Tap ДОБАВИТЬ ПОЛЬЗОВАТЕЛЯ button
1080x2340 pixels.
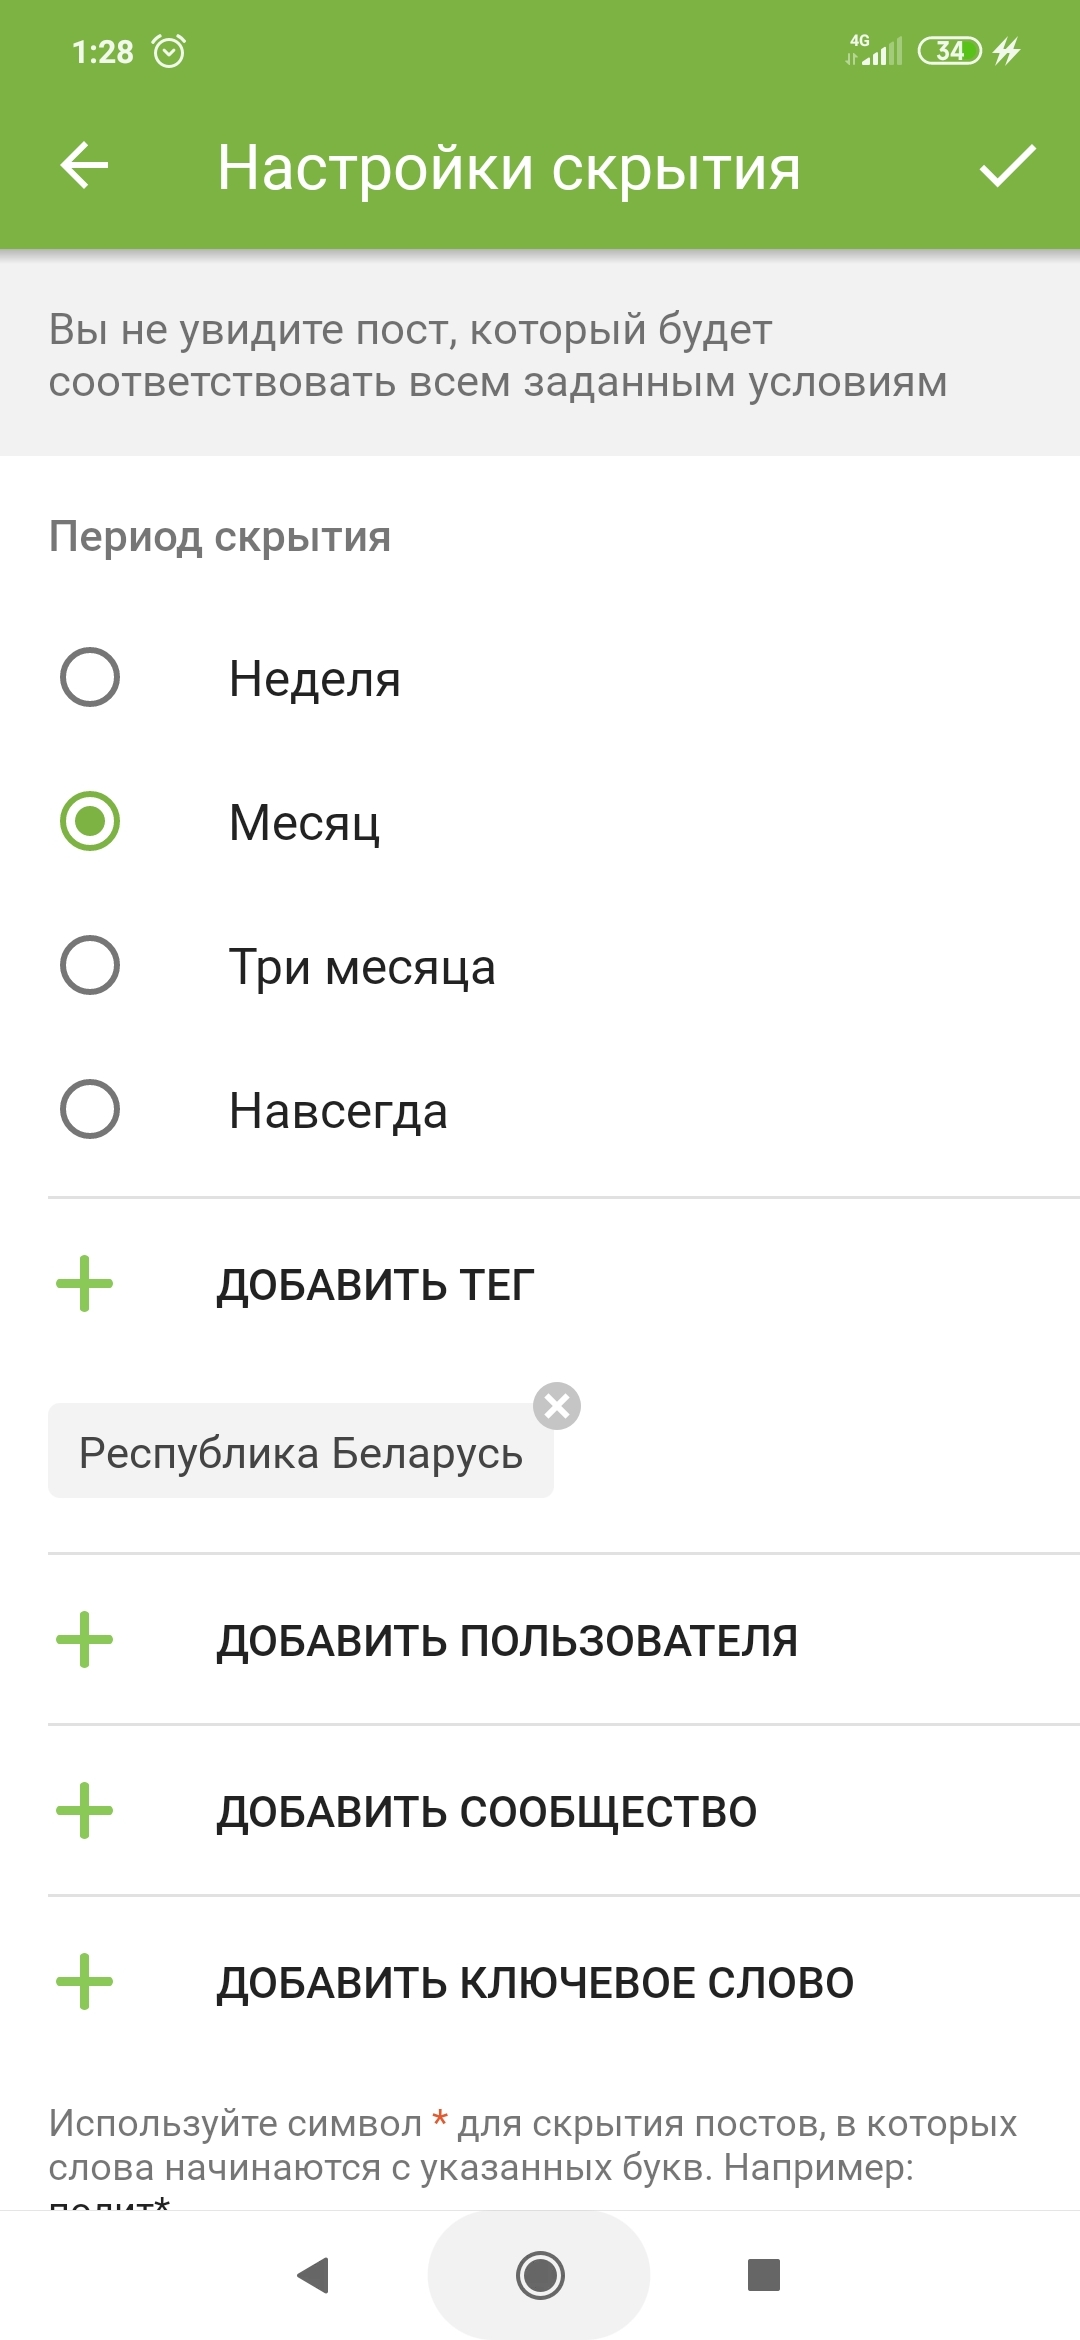pyautogui.click(x=507, y=1641)
